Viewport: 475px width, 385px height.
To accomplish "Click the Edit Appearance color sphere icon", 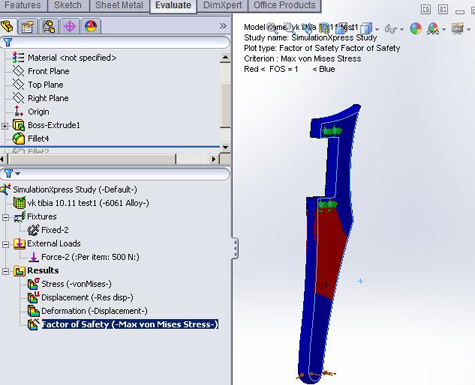I will coord(415,29).
